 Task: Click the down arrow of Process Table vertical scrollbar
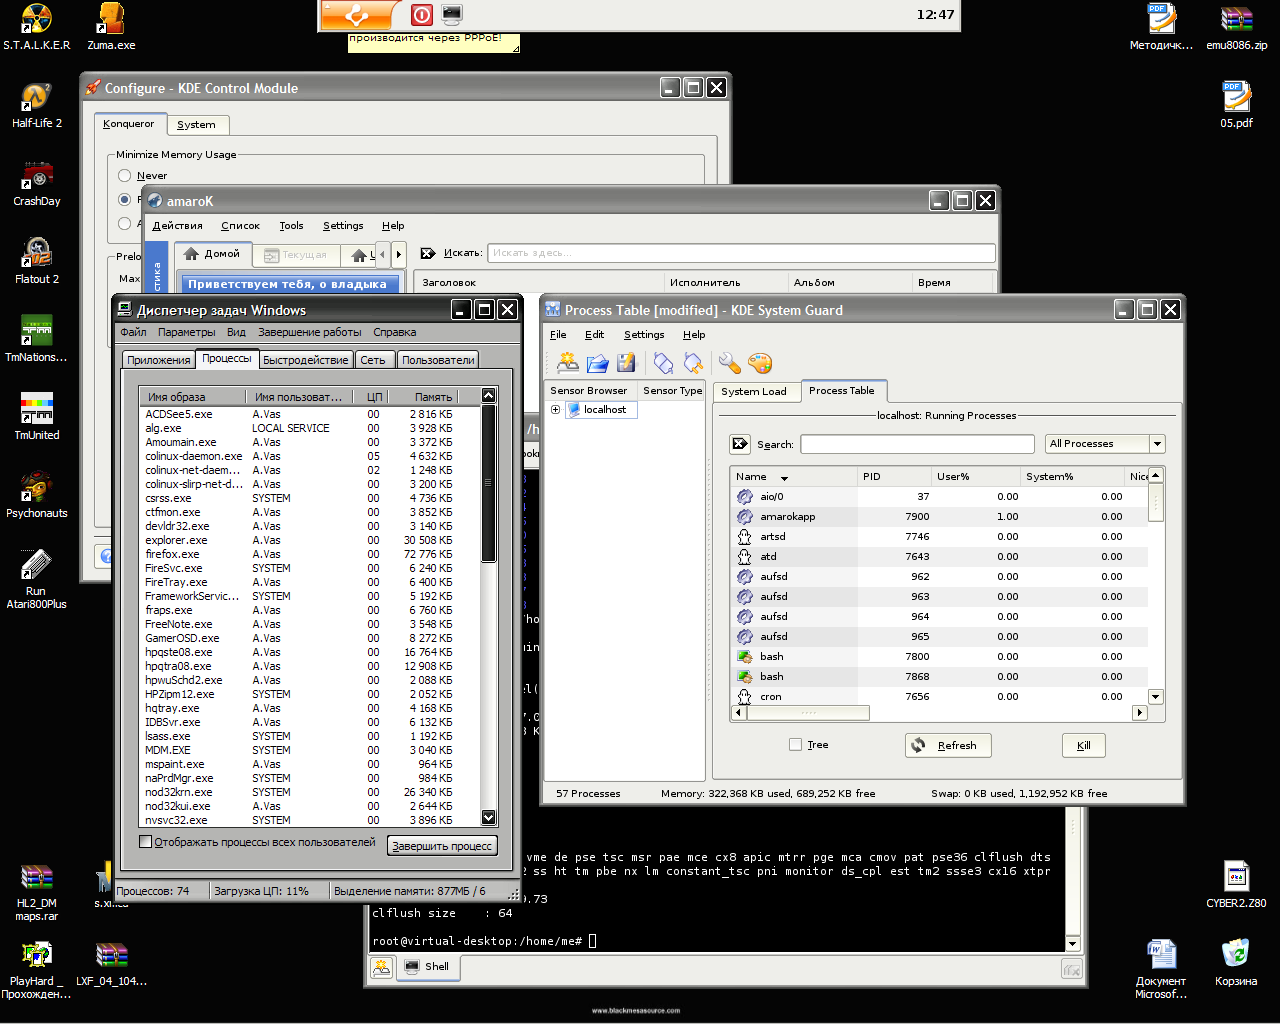click(x=1155, y=697)
